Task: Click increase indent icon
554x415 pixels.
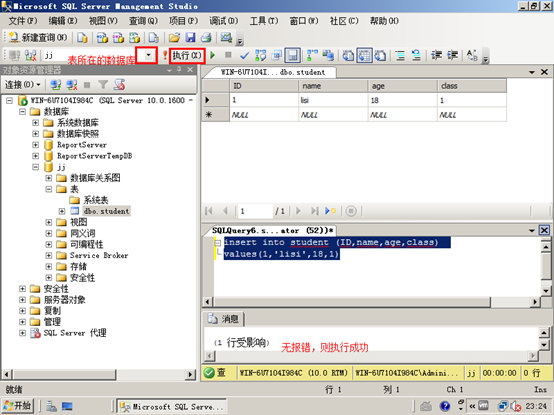Action: pos(453,55)
